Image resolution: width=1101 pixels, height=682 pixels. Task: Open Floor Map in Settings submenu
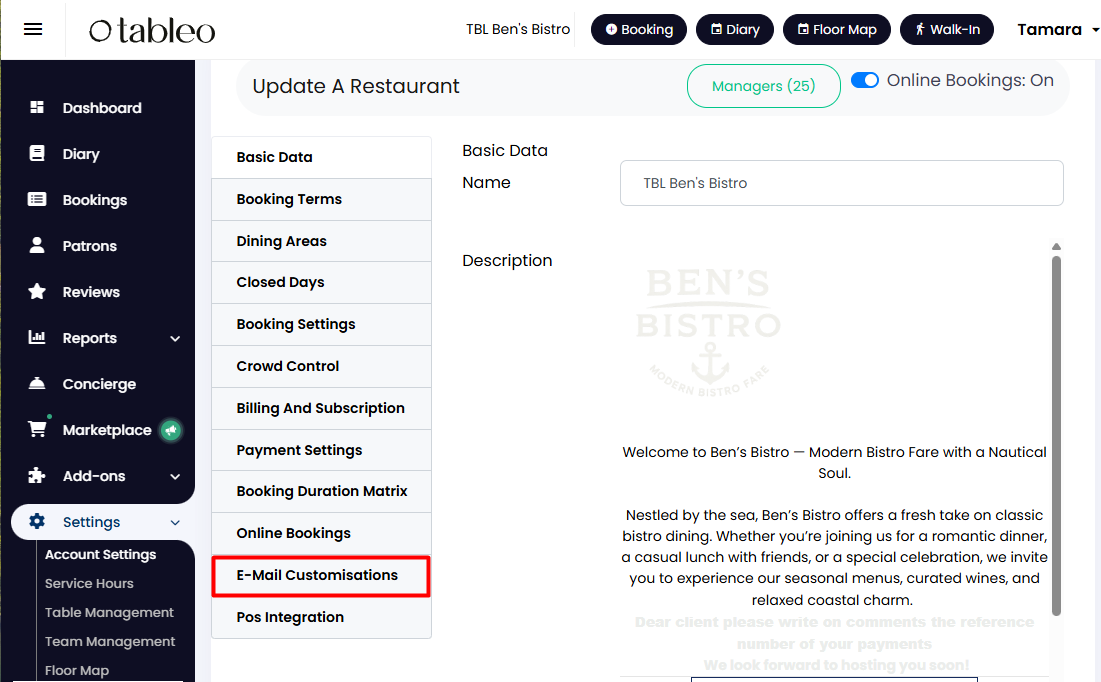77,671
